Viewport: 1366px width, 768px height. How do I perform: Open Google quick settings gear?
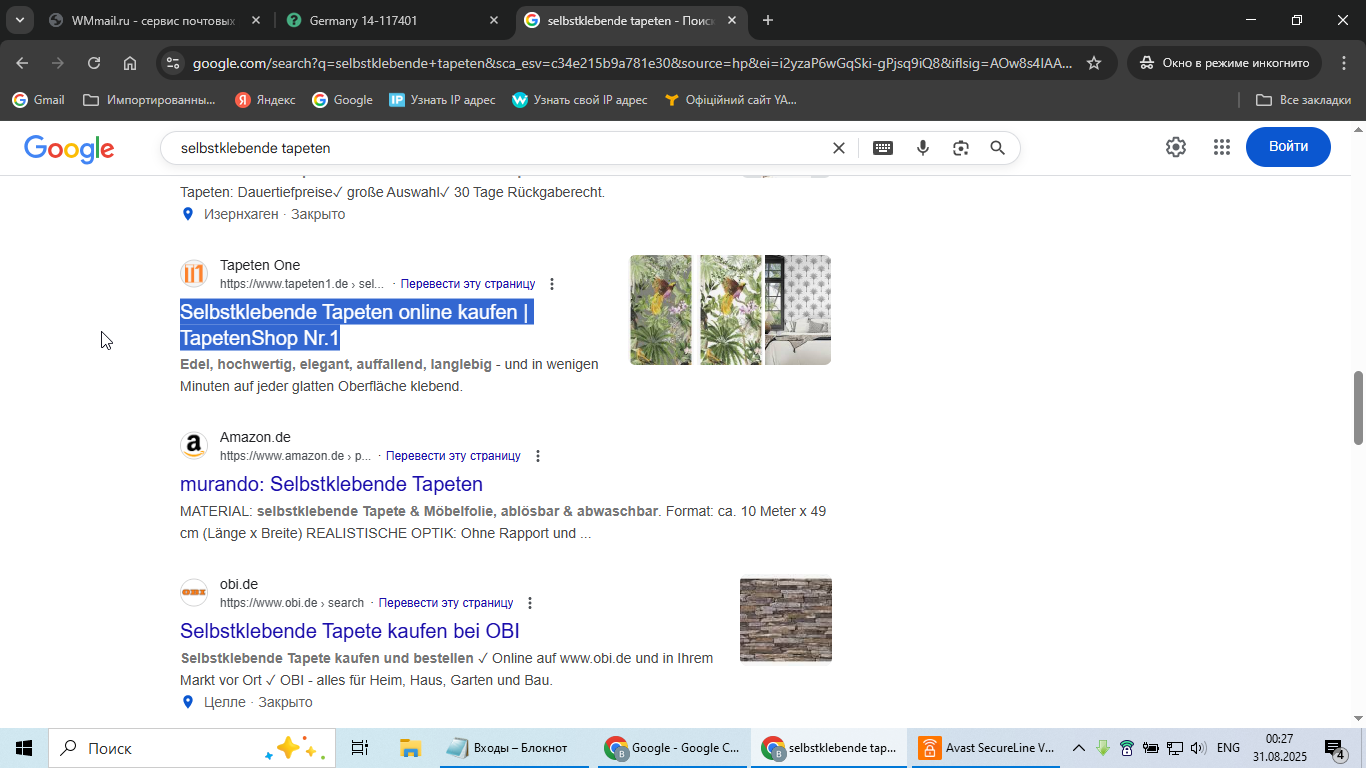(x=1176, y=147)
